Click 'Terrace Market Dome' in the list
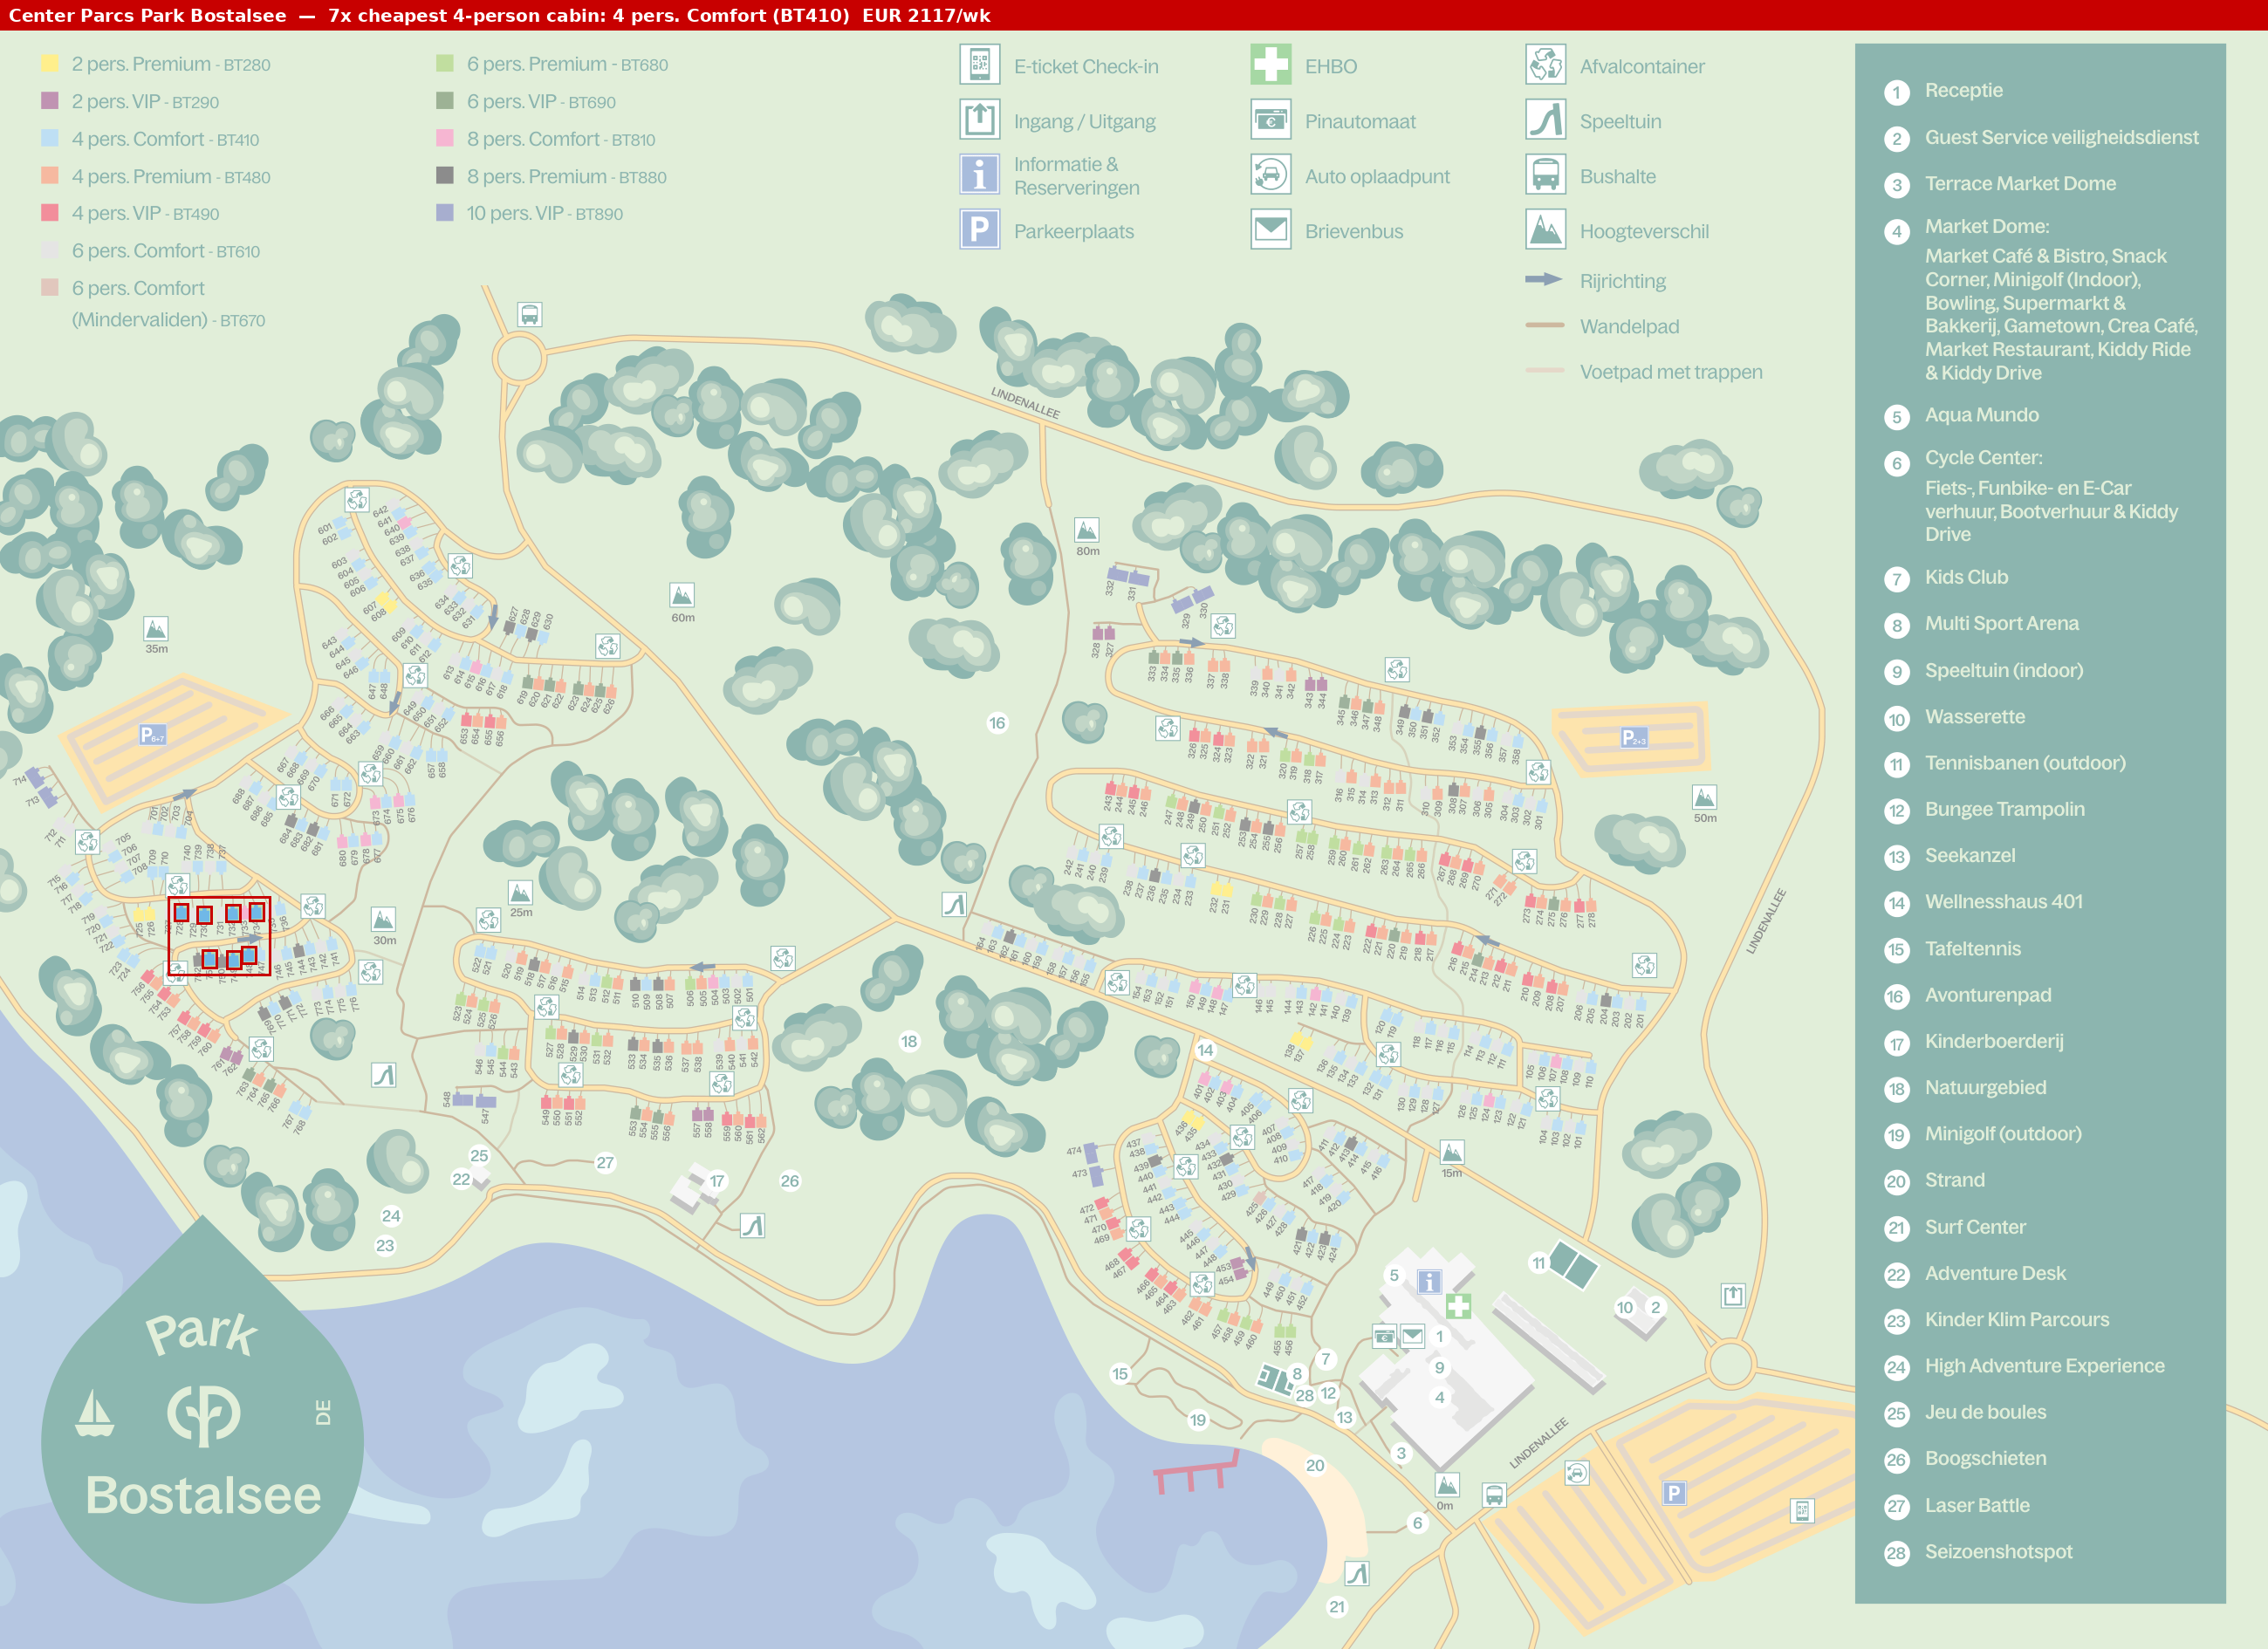Viewport: 2268px width, 1649px height. coord(2020,183)
